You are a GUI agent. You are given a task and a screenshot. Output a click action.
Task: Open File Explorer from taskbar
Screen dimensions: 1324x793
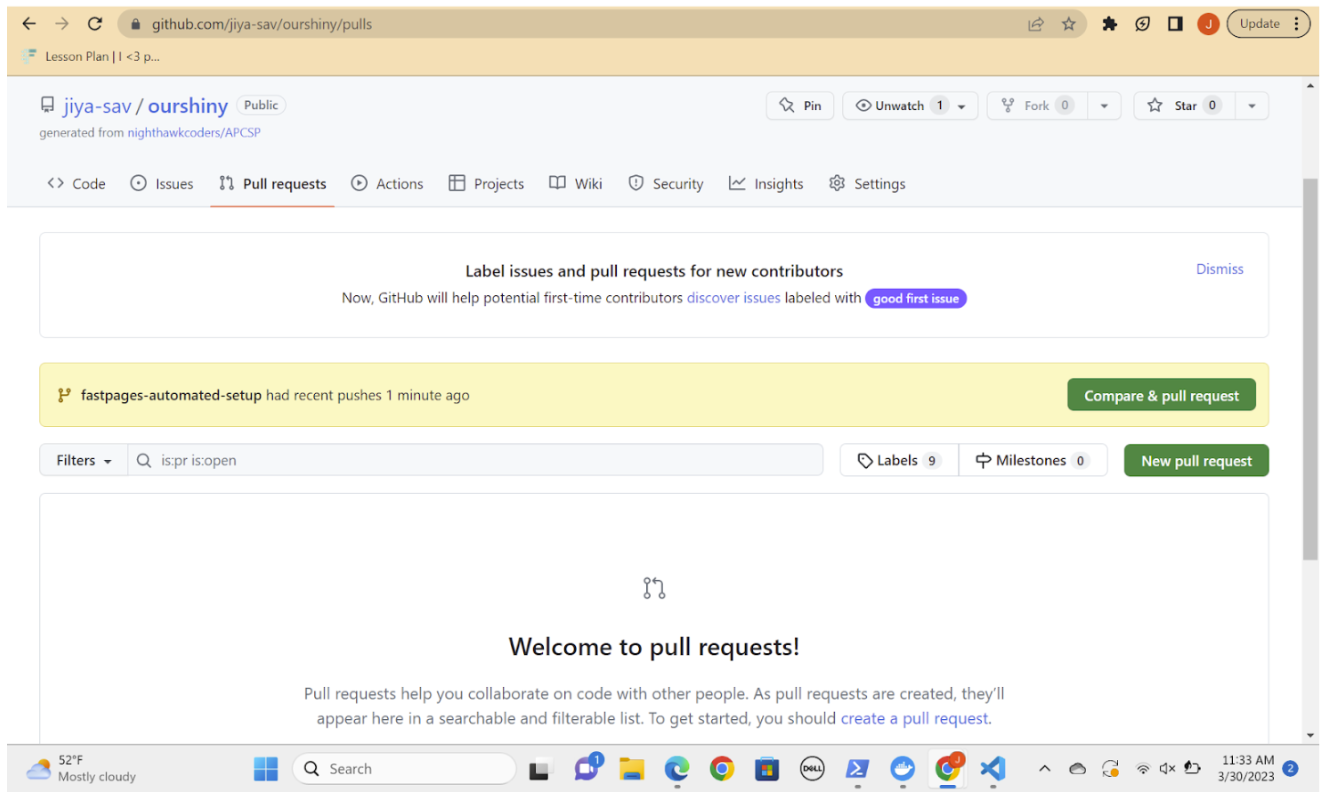point(632,769)
